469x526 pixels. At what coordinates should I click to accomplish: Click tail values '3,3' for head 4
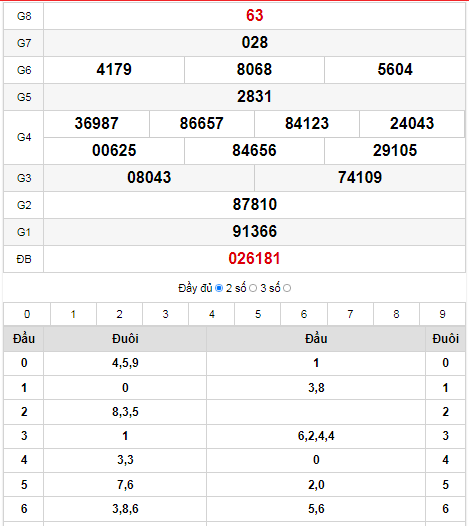click(125, 460)
